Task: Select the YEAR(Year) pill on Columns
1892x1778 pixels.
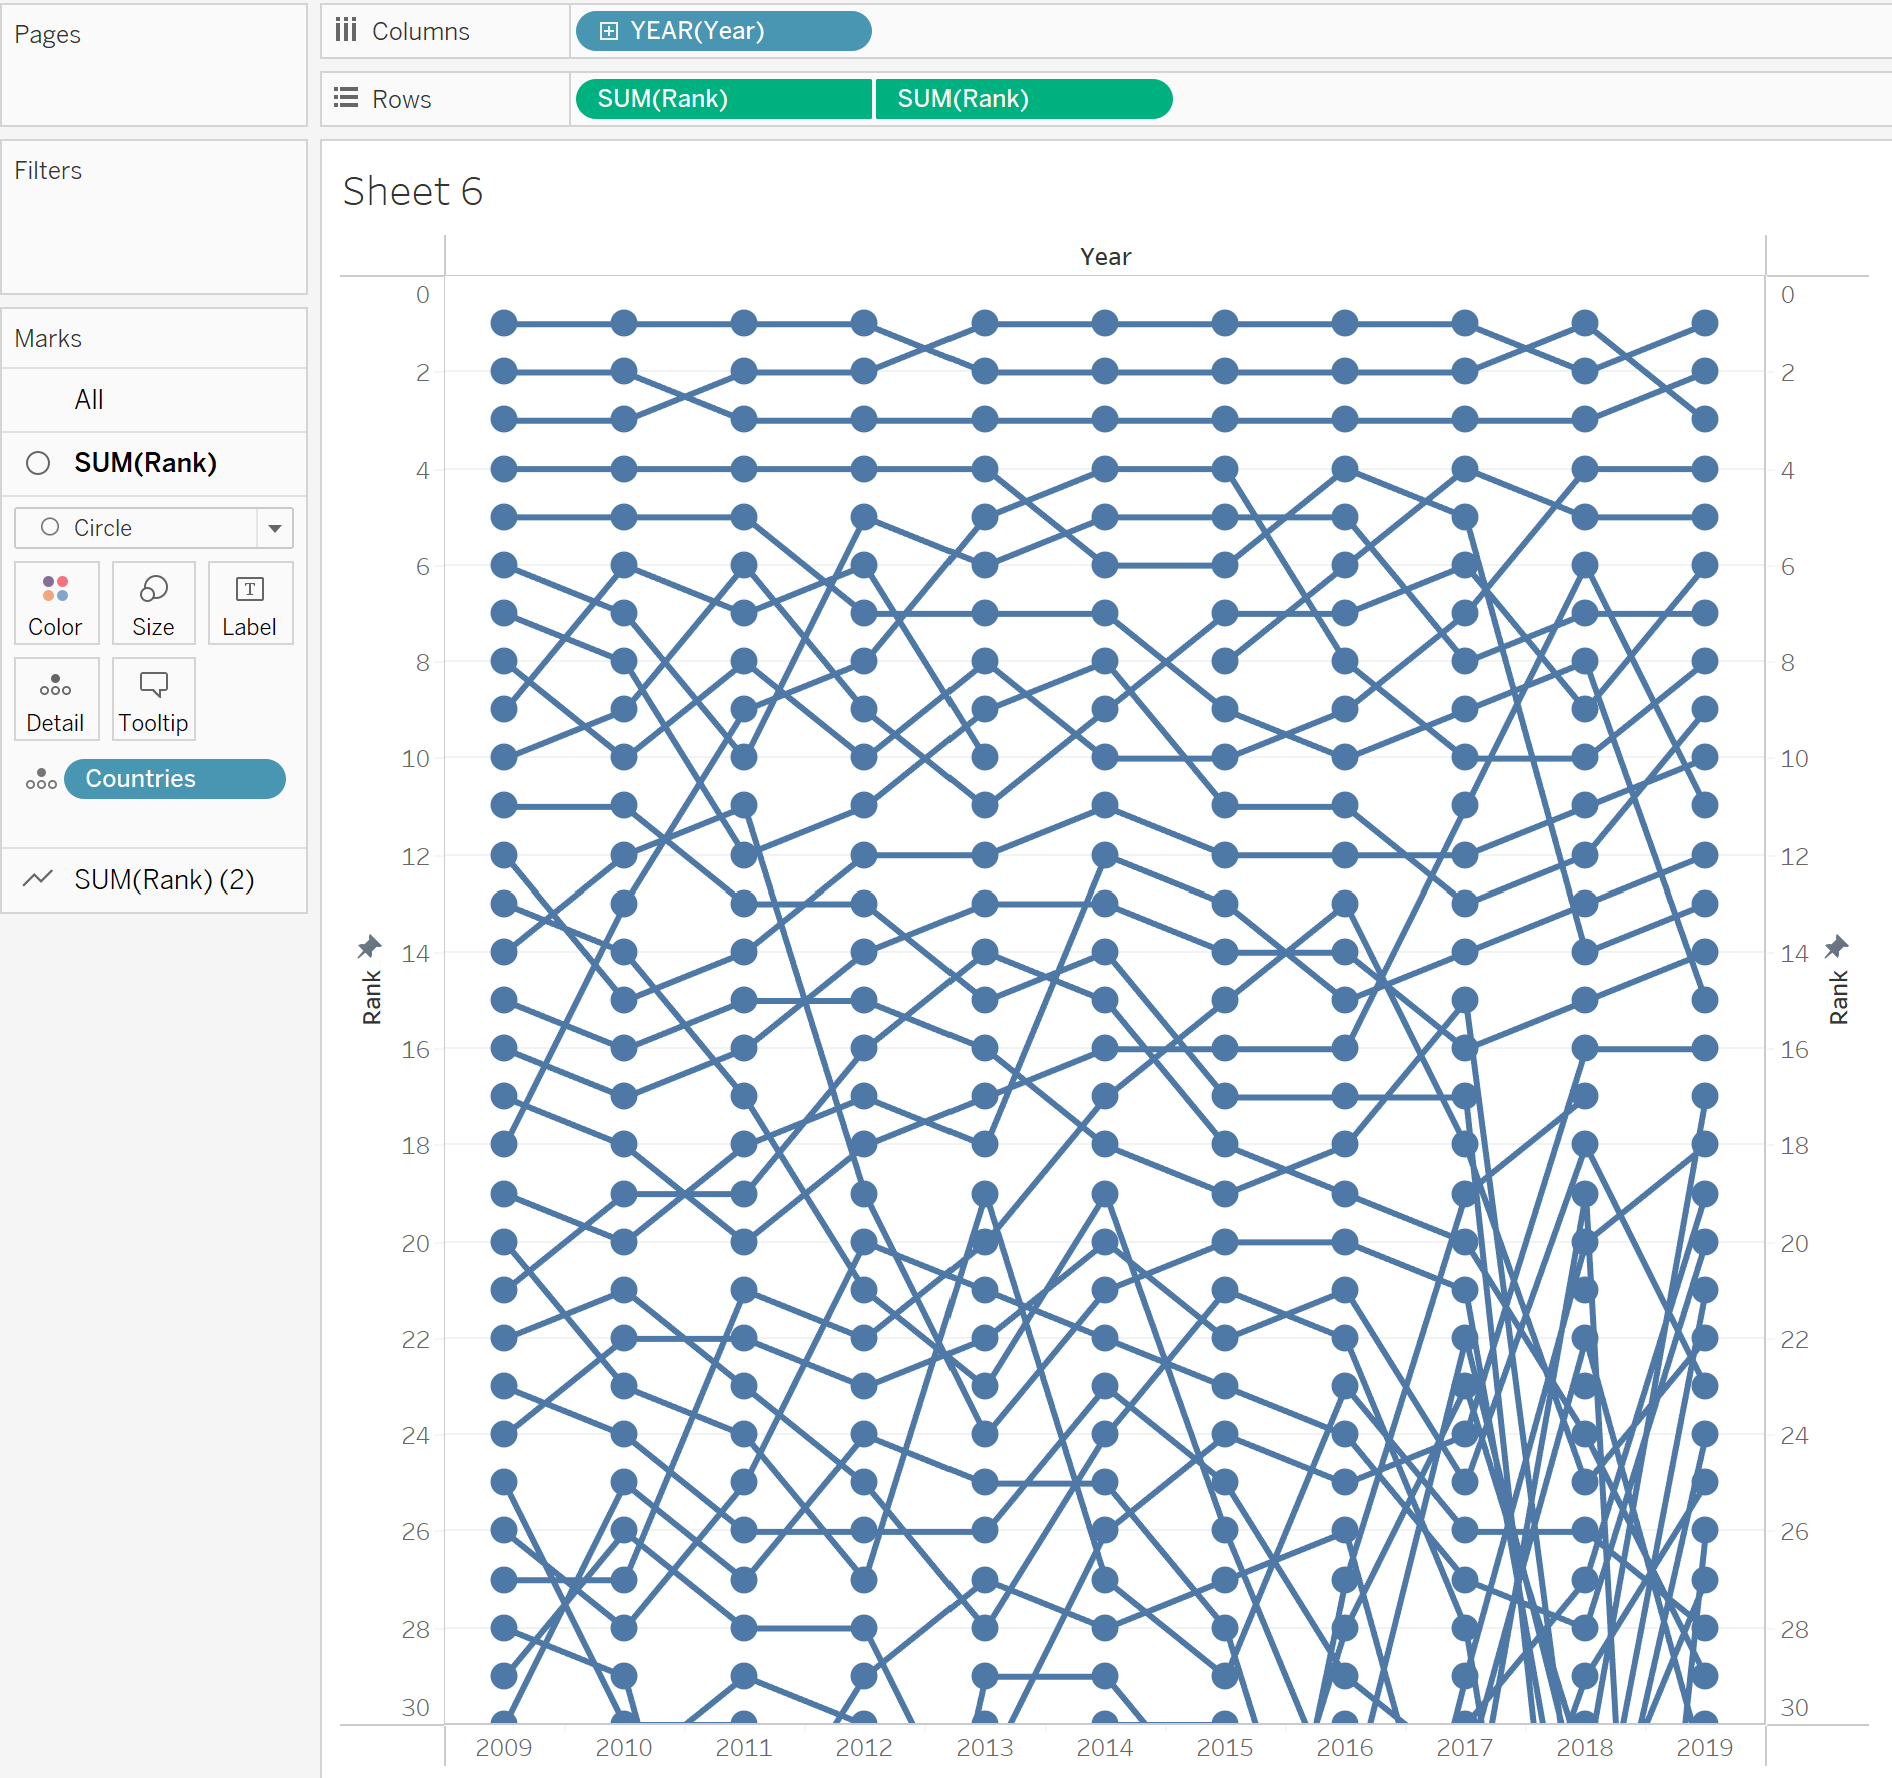Action: click(724, 31)
